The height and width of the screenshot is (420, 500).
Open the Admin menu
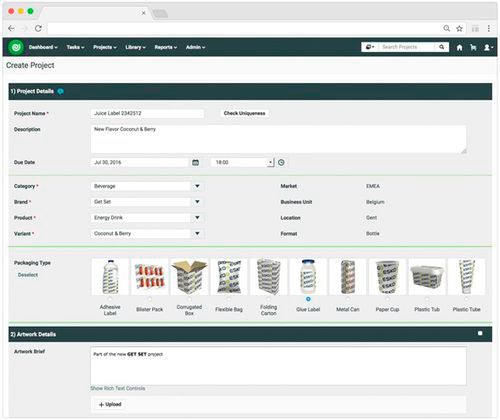coord(195,47)
